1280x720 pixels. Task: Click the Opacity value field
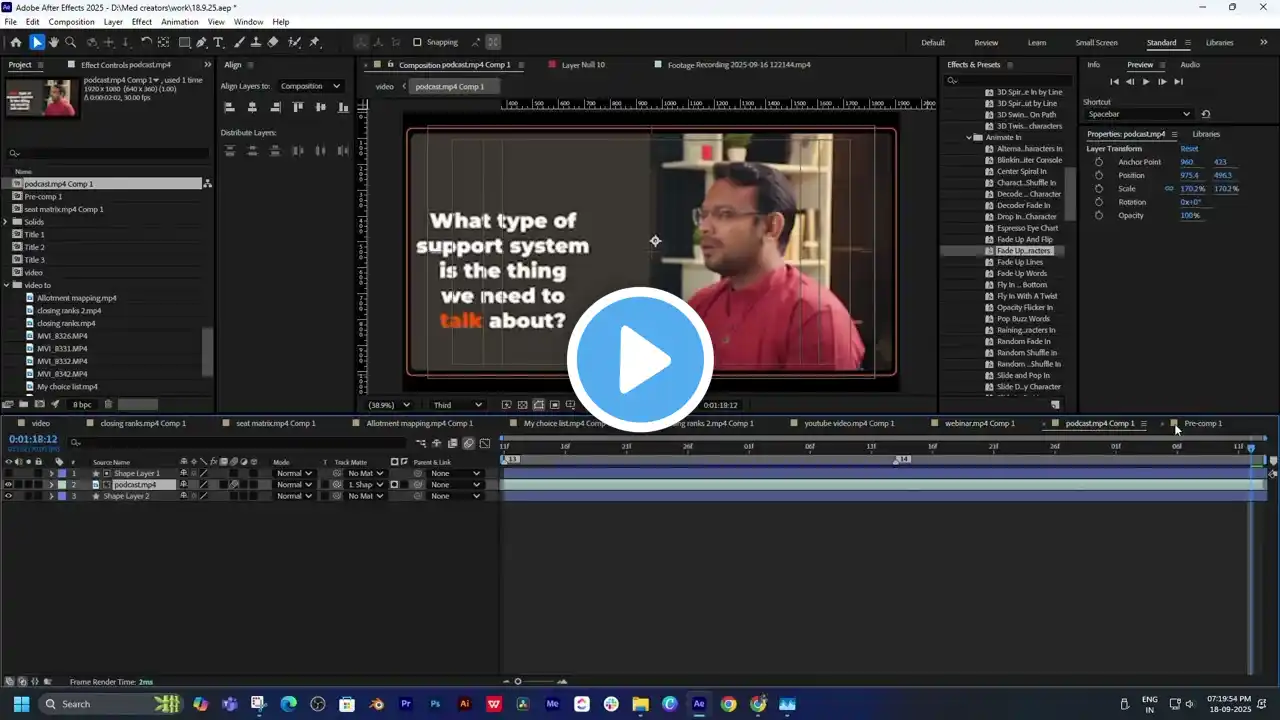[x=1190, y=216]
